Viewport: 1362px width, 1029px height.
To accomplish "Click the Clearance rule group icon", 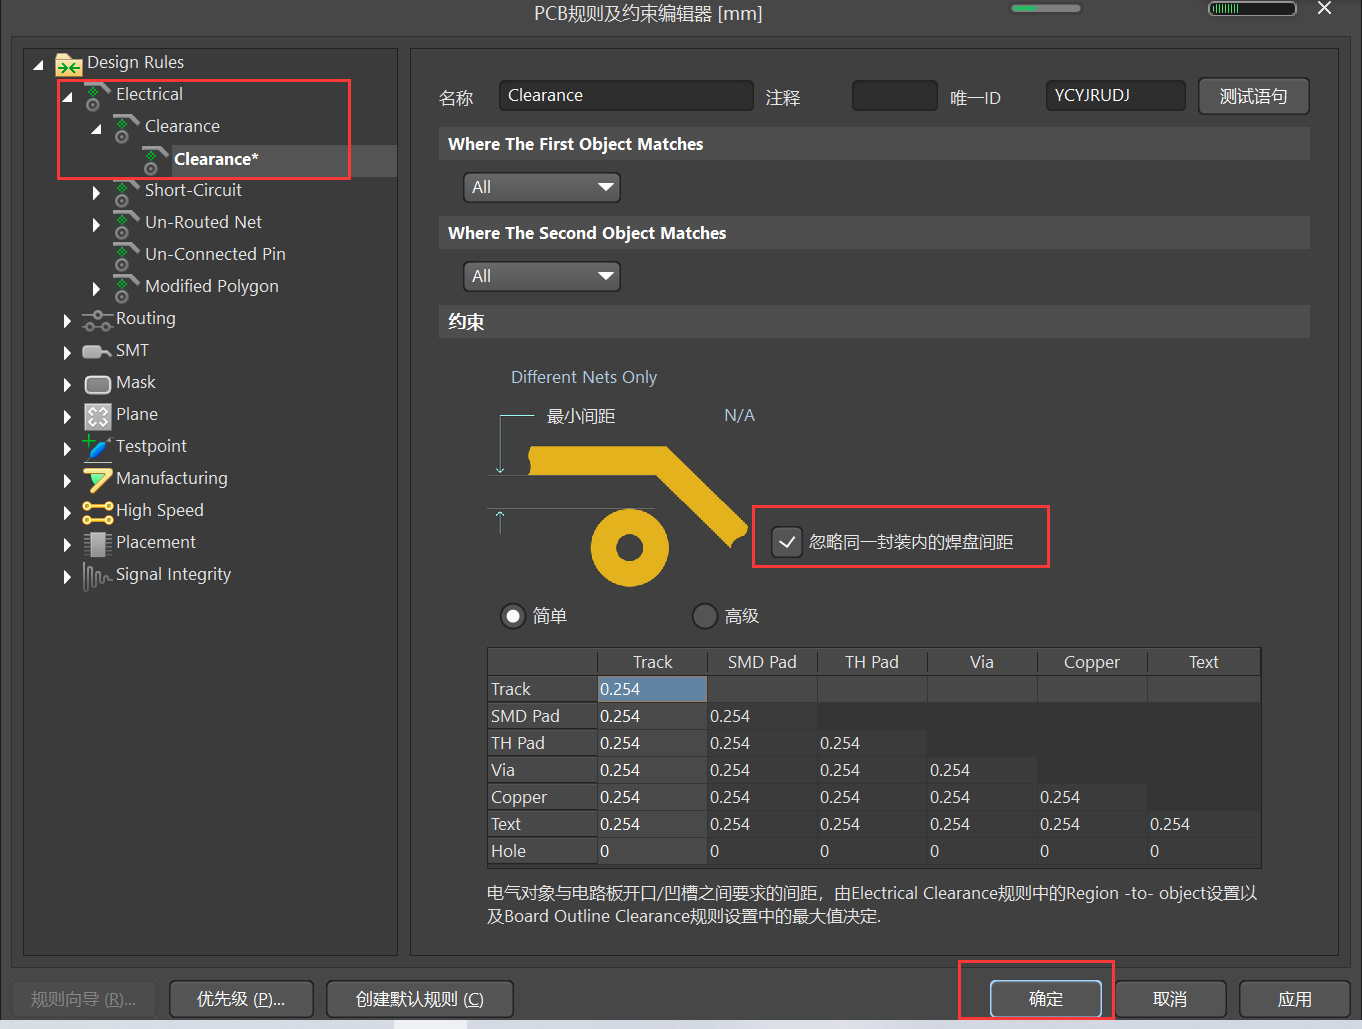I will 126,128.
